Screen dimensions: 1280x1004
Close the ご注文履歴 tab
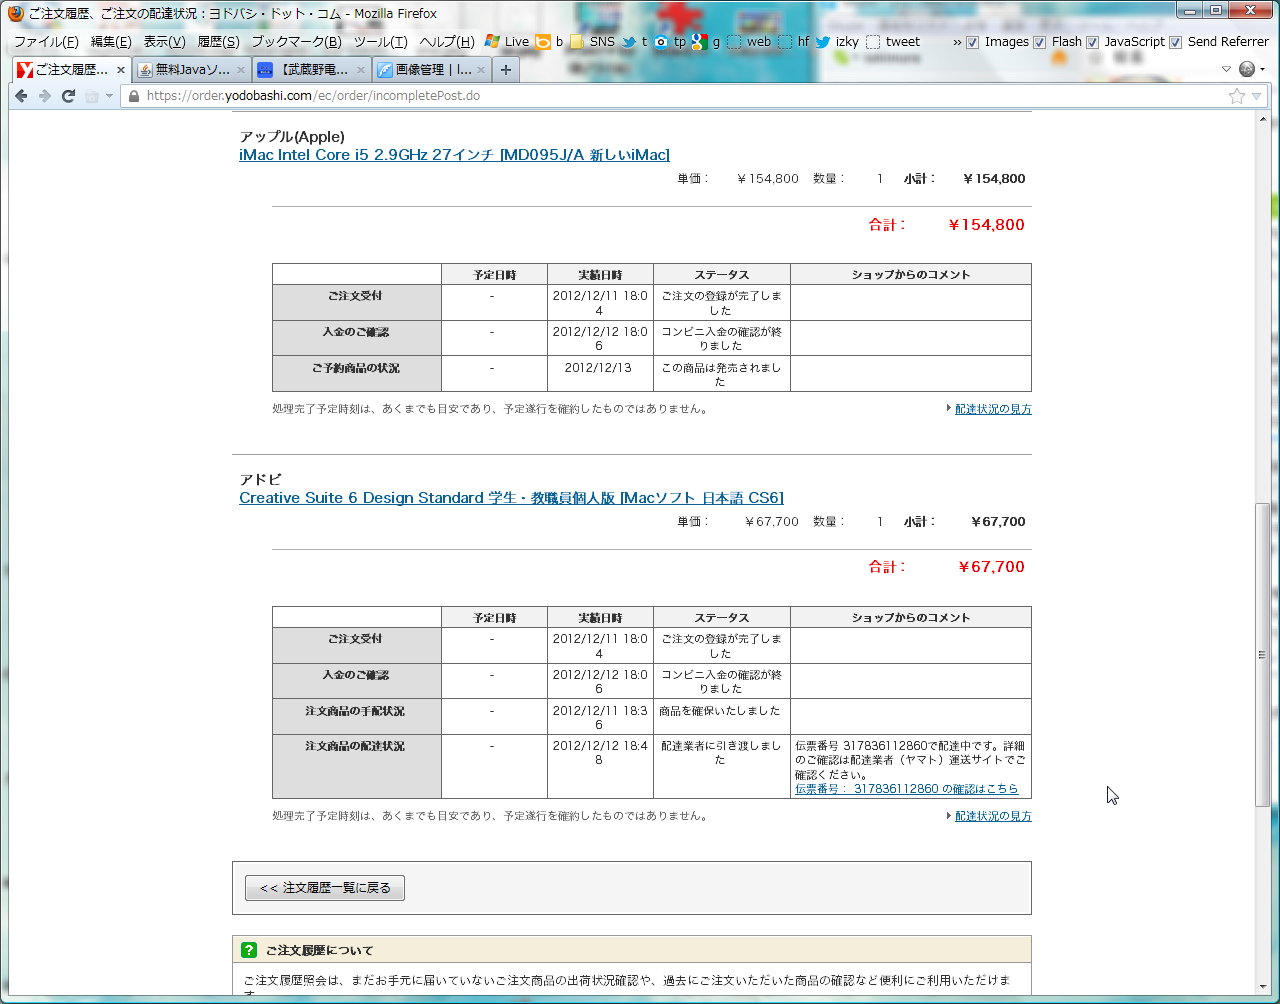[121, 70]
